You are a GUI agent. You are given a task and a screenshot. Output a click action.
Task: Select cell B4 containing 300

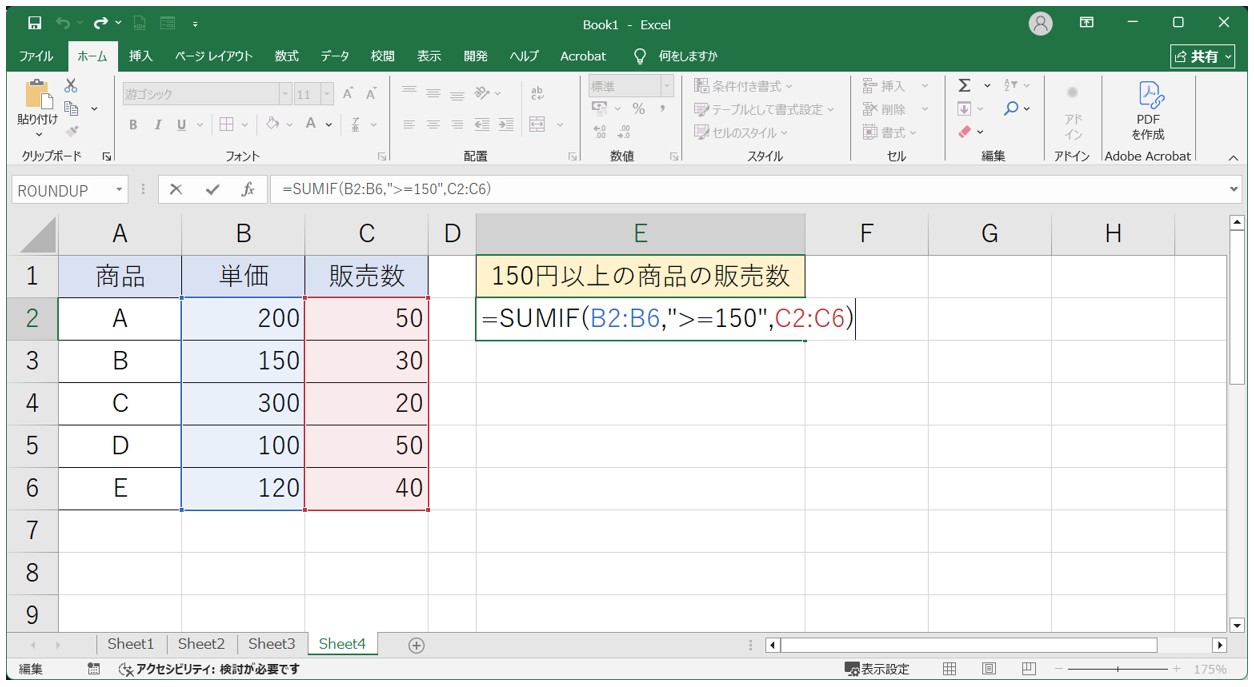pos(243,403)
